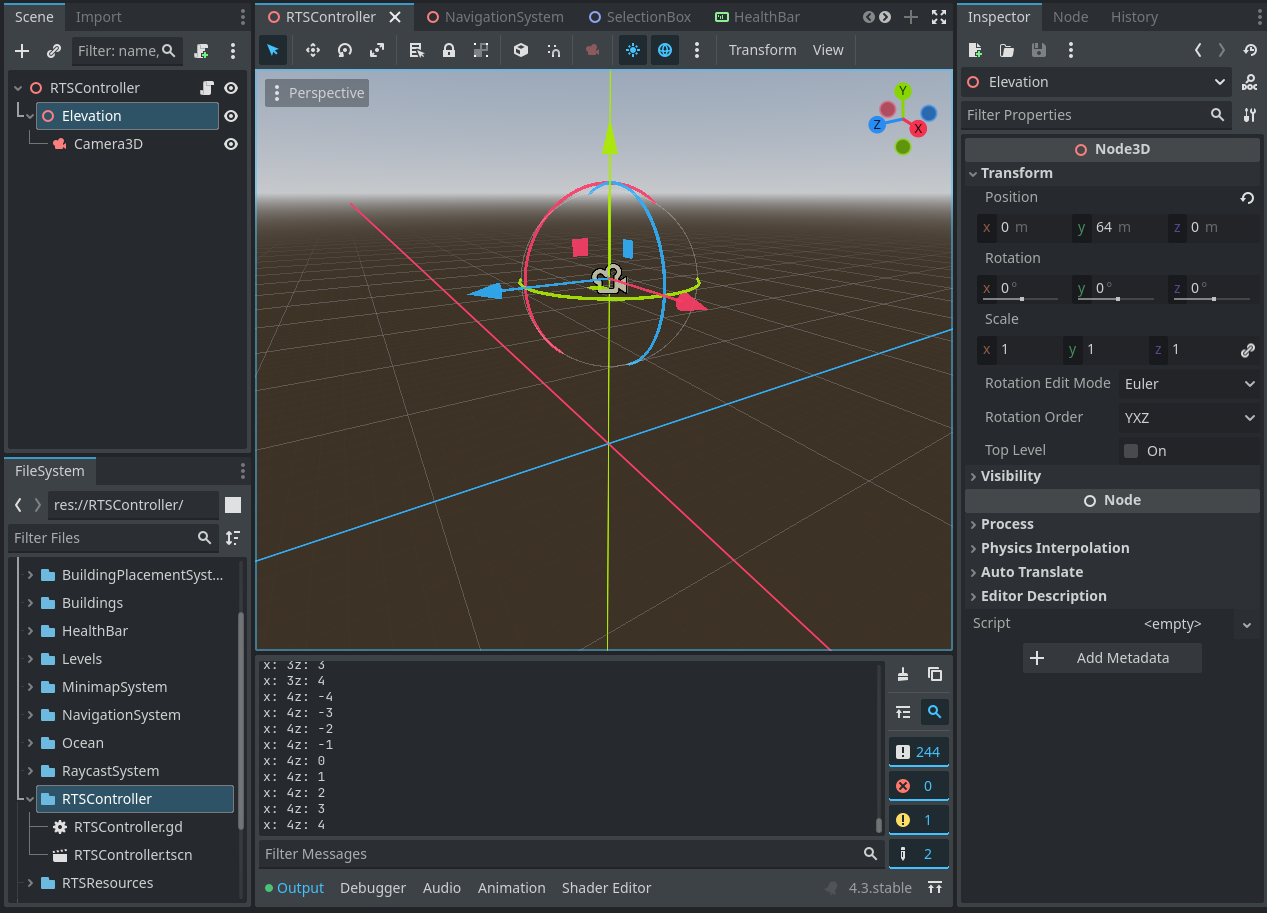Enable preview sunlight toggle

coord(632,49)
